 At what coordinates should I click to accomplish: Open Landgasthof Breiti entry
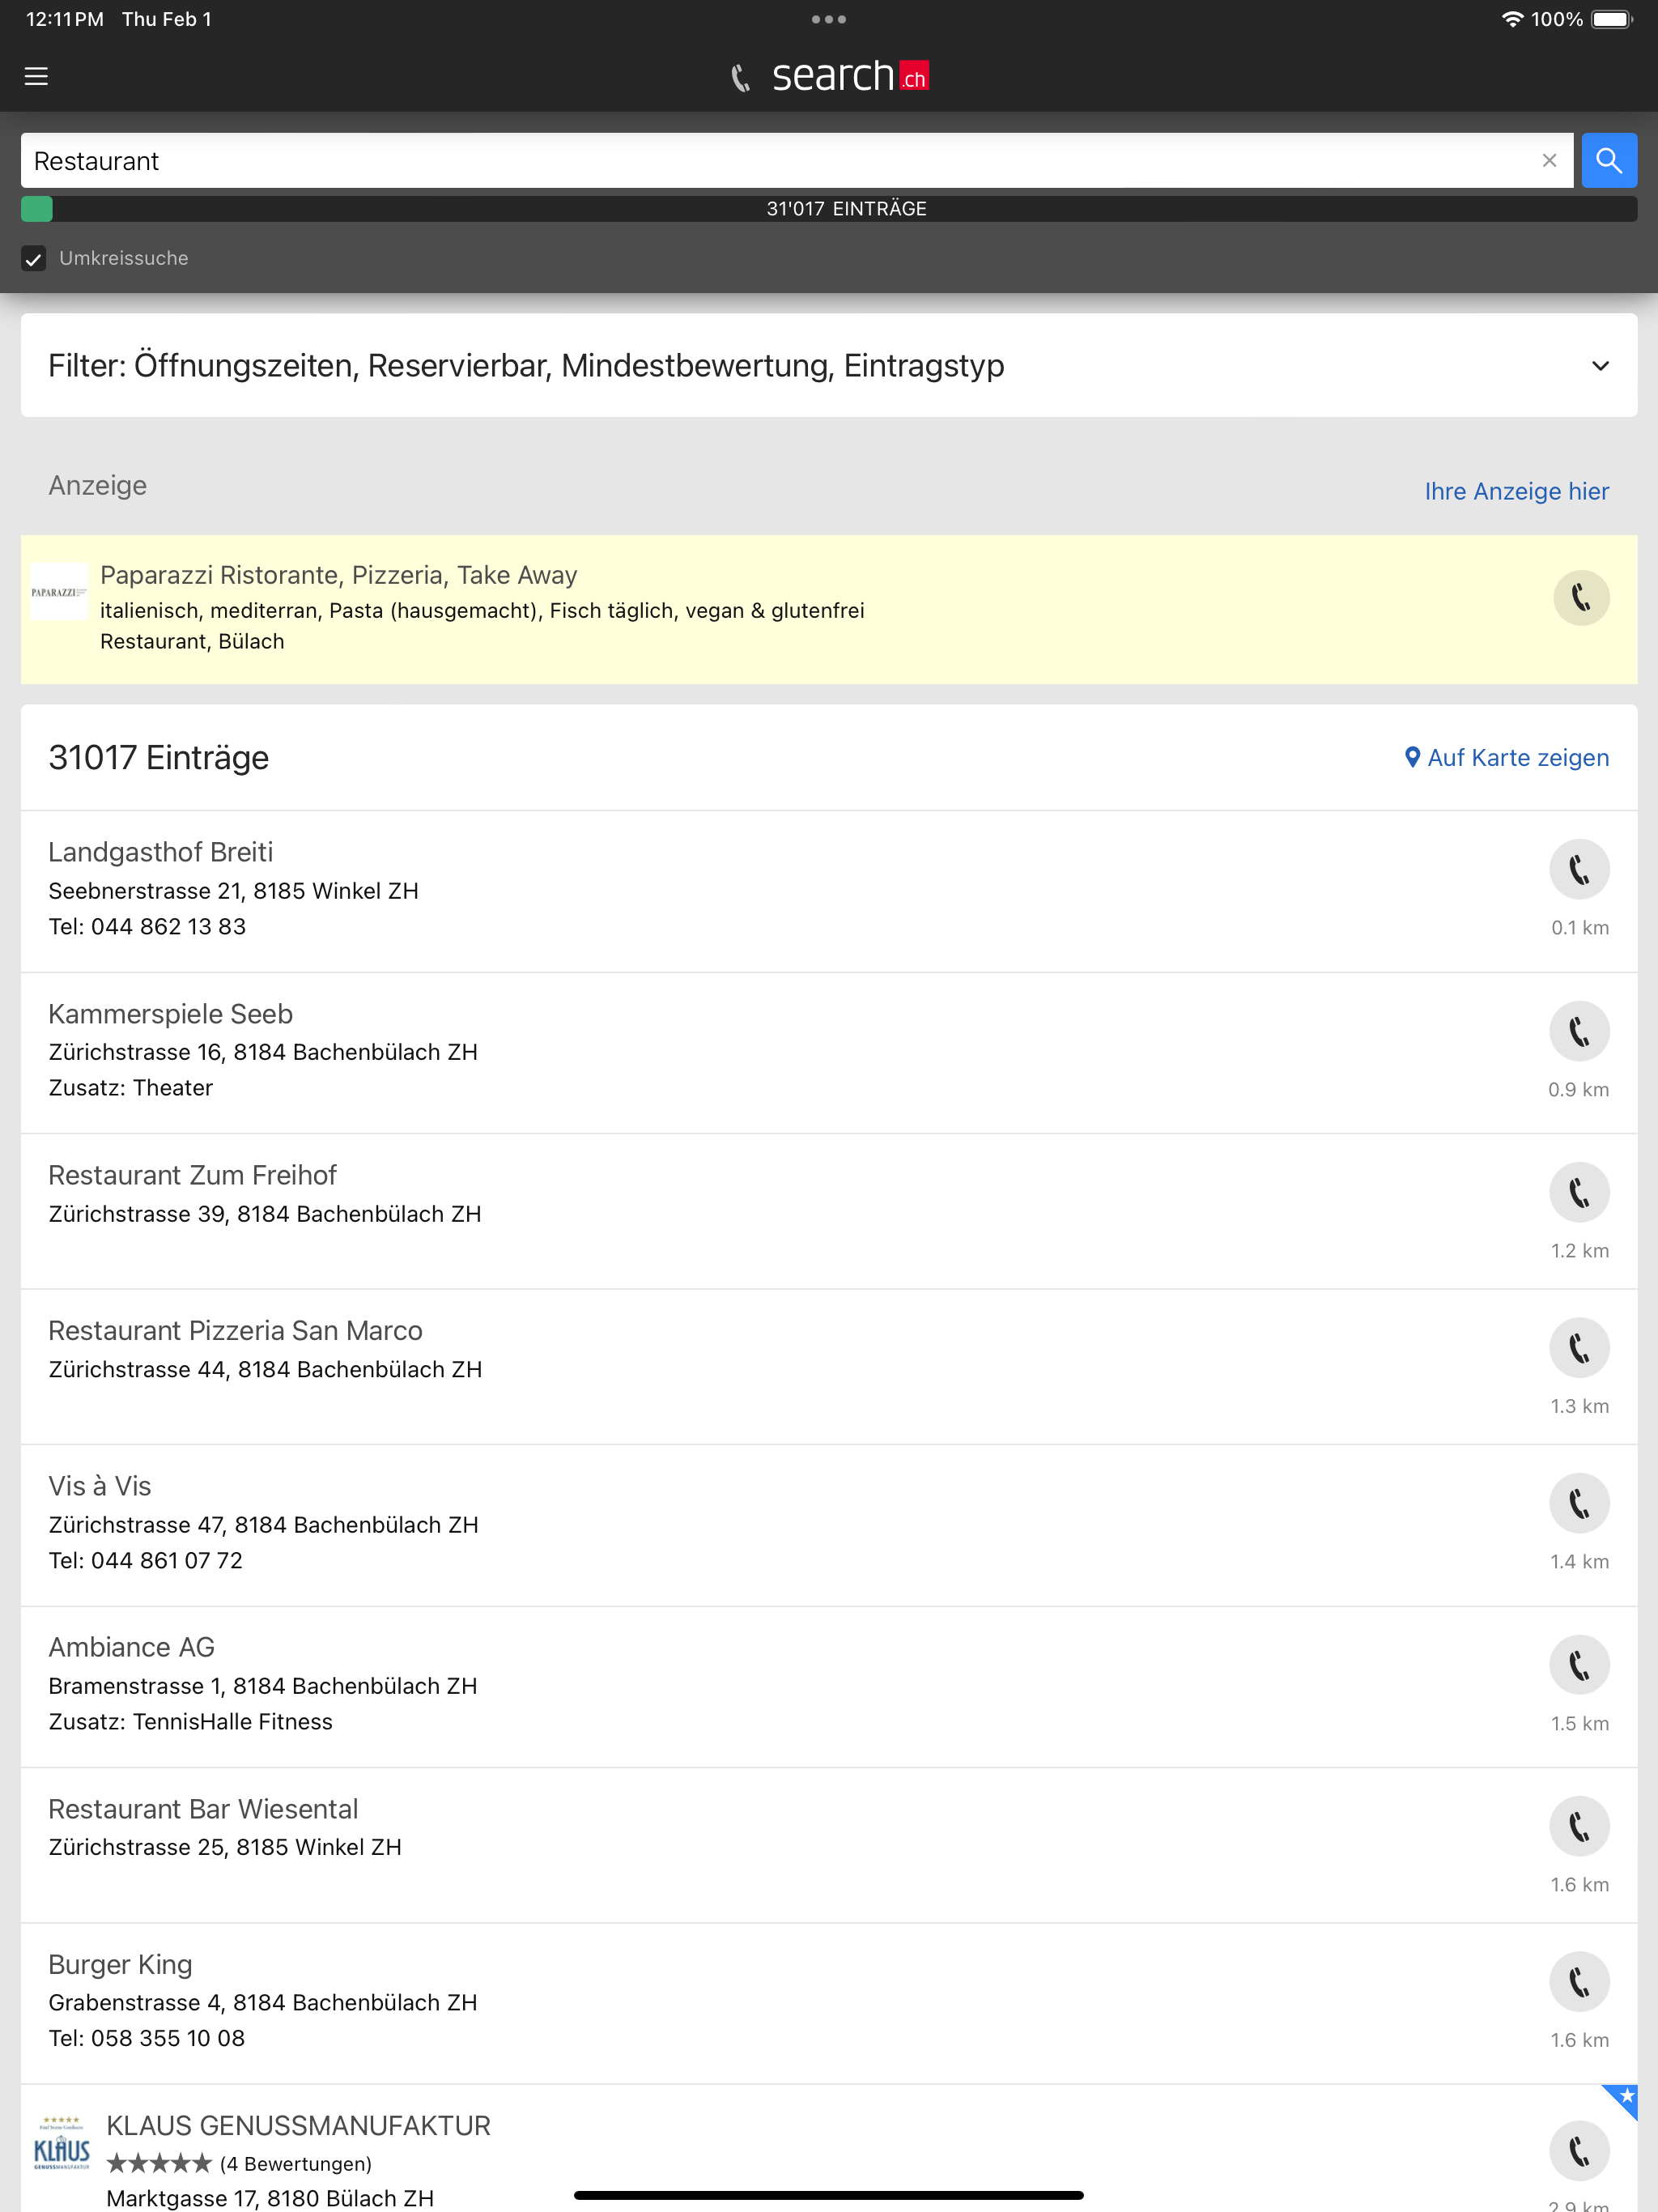click(829, 891)
